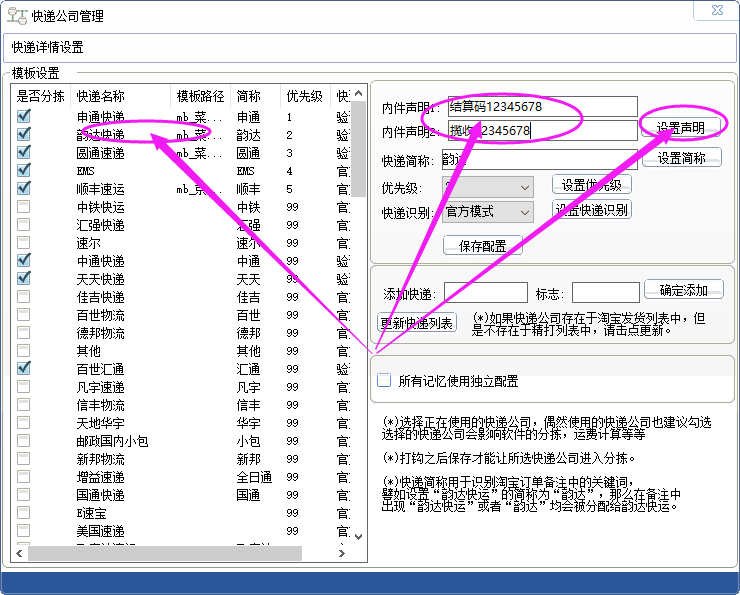Image resolution: width=740 pixels, height=595 pixels.
Task: Select the 中铁快运 row name
Action: coord(101,207)
